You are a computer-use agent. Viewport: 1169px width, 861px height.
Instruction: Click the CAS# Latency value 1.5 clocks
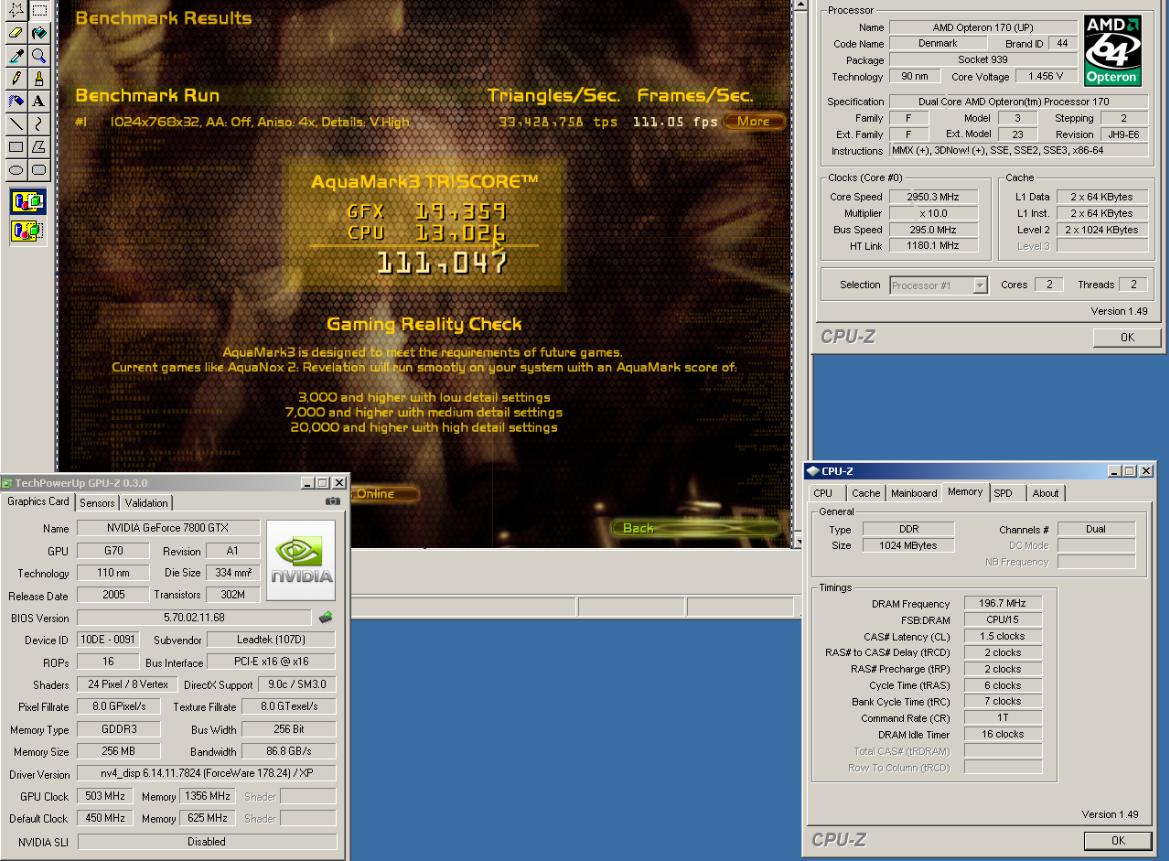[1003, 636]
